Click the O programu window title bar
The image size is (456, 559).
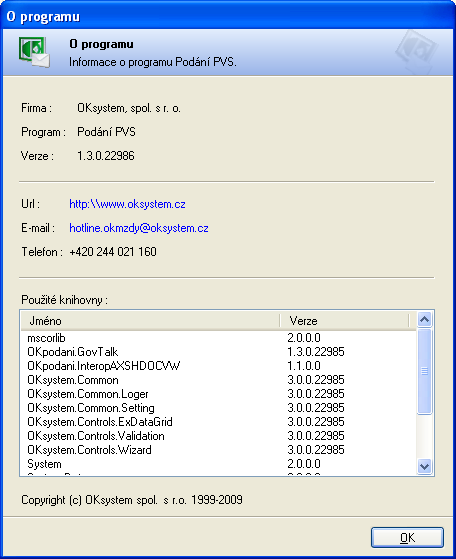(228, 16)
